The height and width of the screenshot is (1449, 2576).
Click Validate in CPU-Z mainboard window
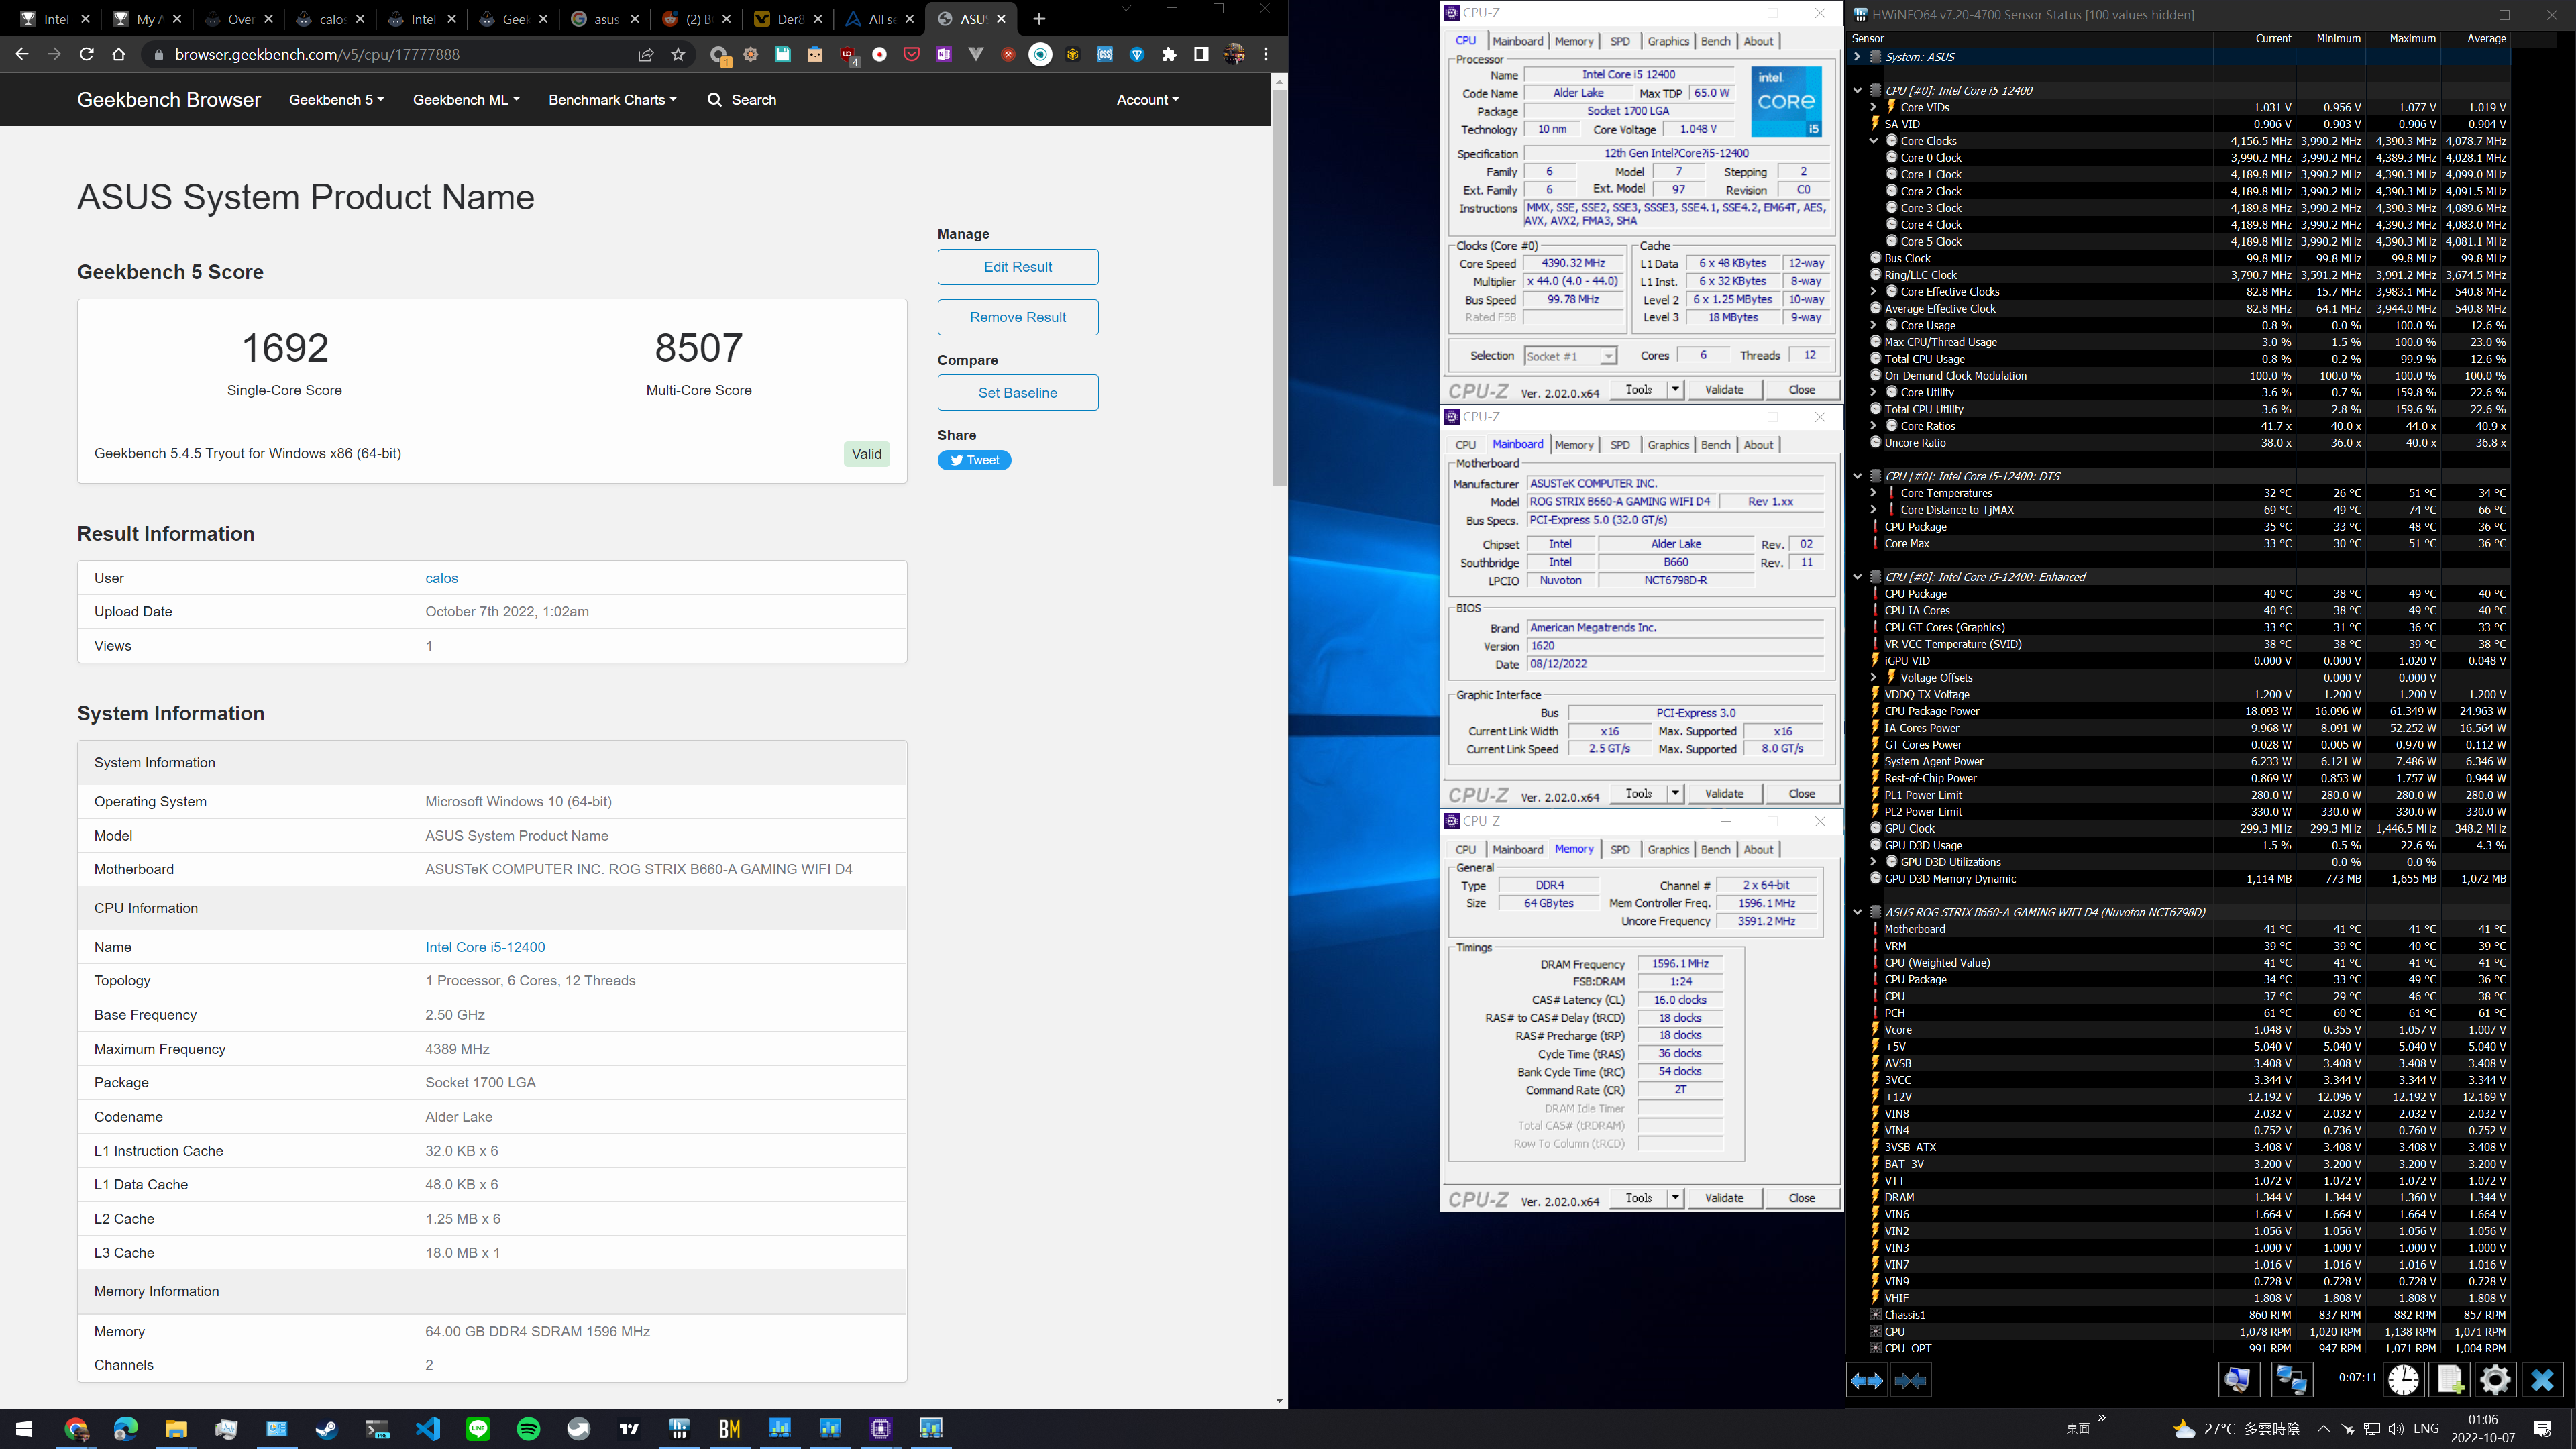tap(1723, 793)
